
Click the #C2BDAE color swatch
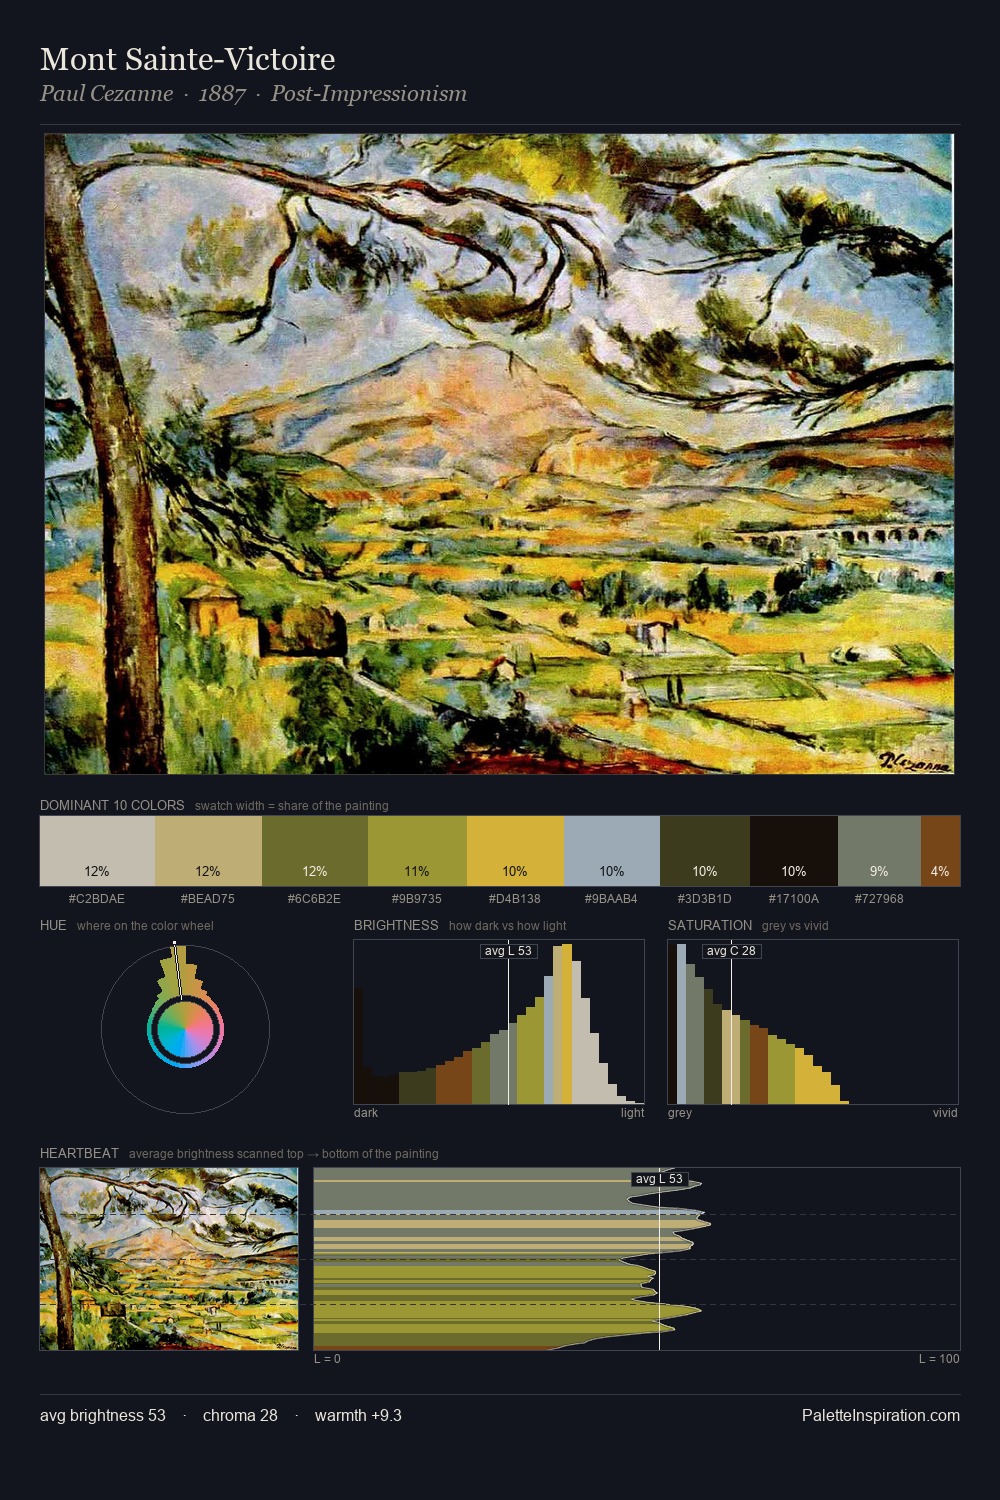tap(97, 851)
